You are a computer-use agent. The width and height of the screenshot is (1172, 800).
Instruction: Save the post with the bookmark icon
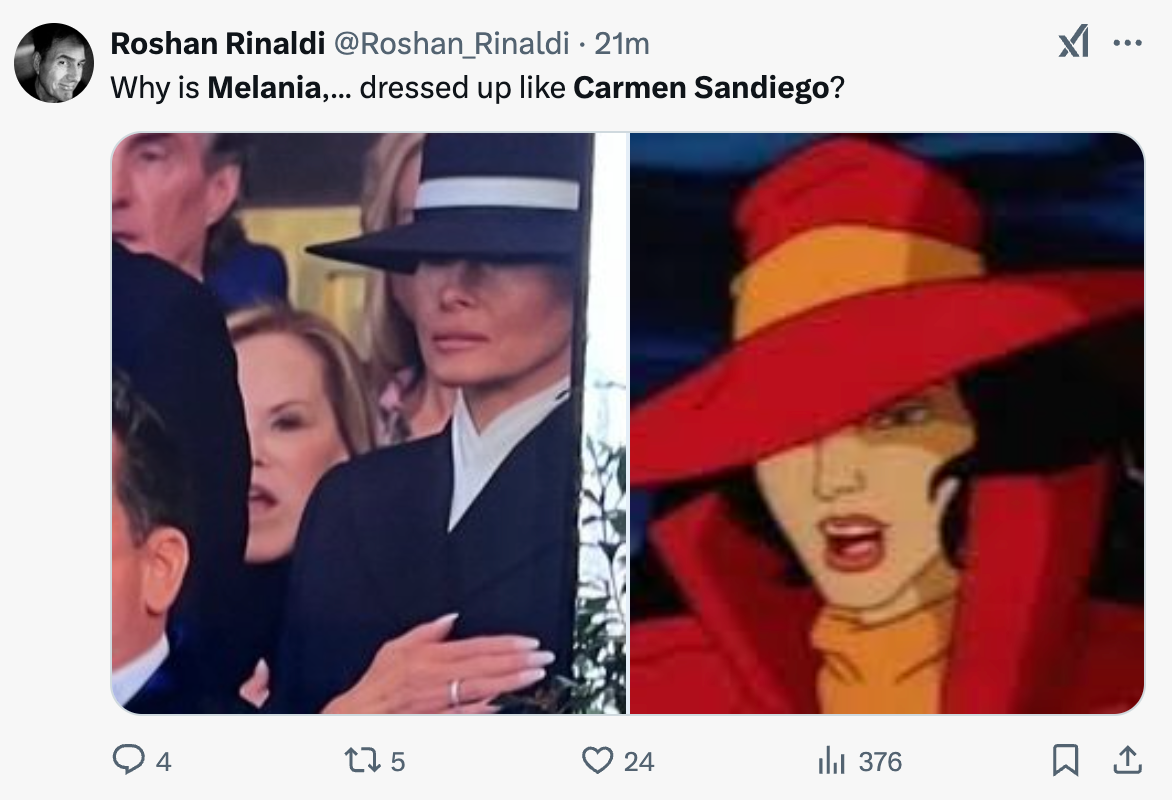pyautogui.click(x=1063, y=761)
